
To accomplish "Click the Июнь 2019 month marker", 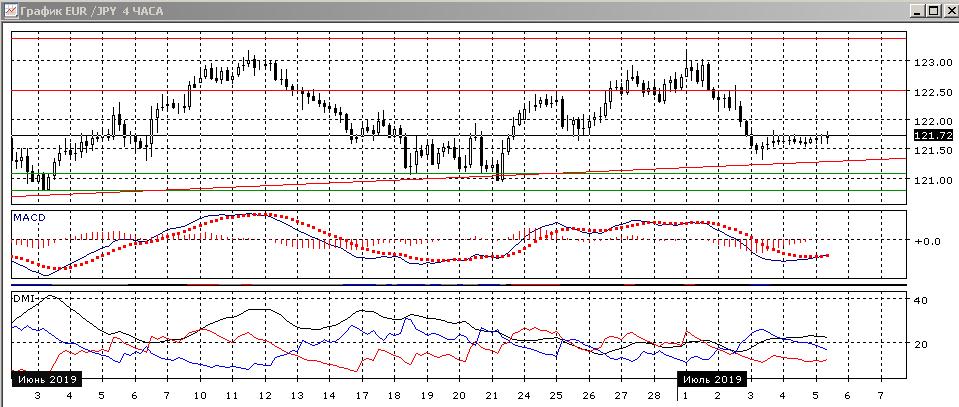I will tap(46, 380).
